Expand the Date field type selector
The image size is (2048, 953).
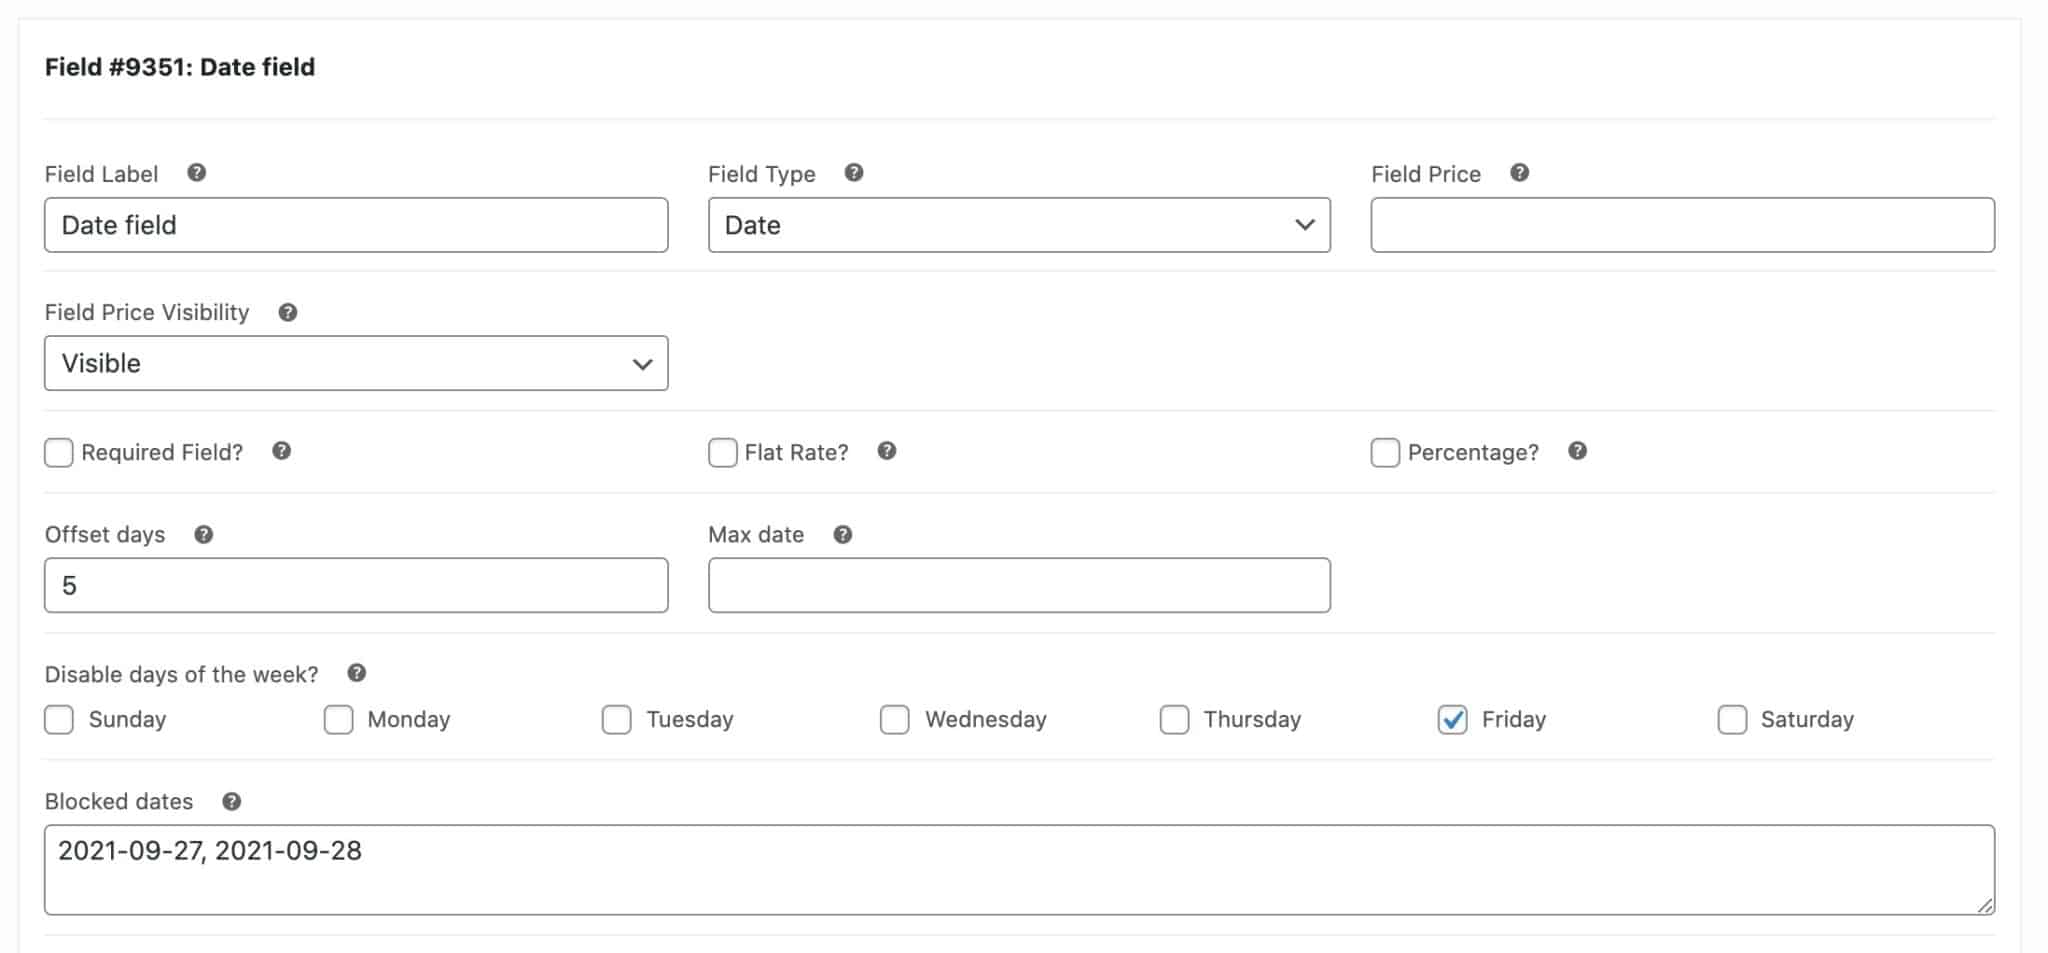click(x=1018, y=225)
